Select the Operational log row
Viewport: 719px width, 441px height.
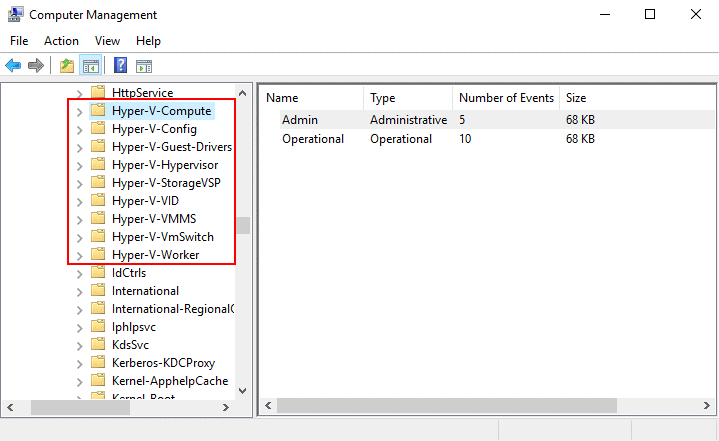click(312, 139)
